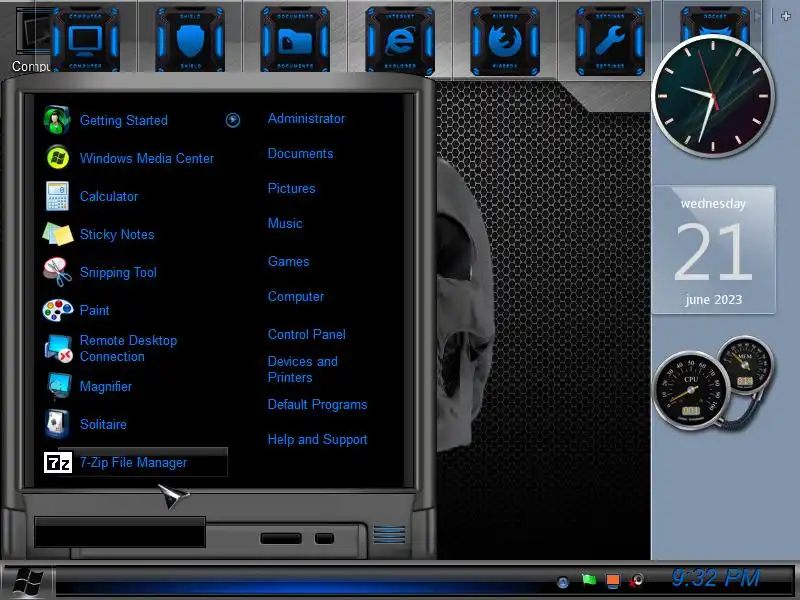The image size is (800, 600).
Task: Click the Paint palette icon
Action: click(x=57, y=310)
